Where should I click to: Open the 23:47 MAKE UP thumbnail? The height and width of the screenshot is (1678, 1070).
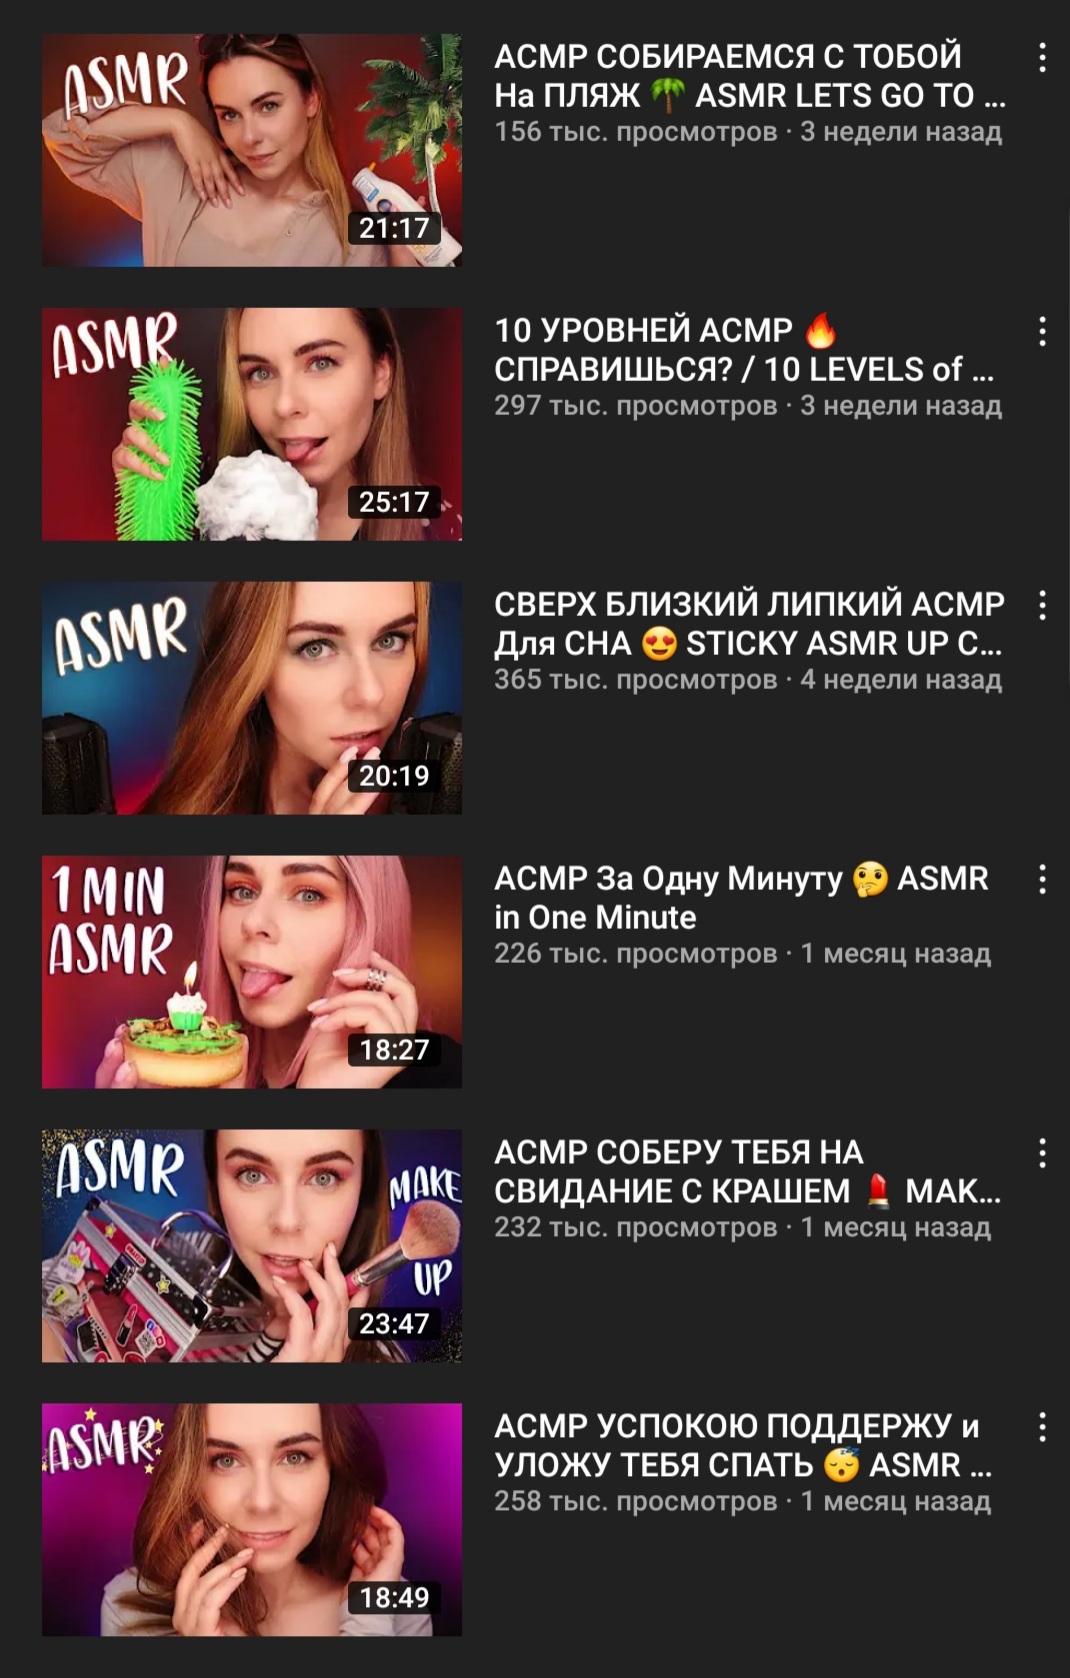point(252,1246)
